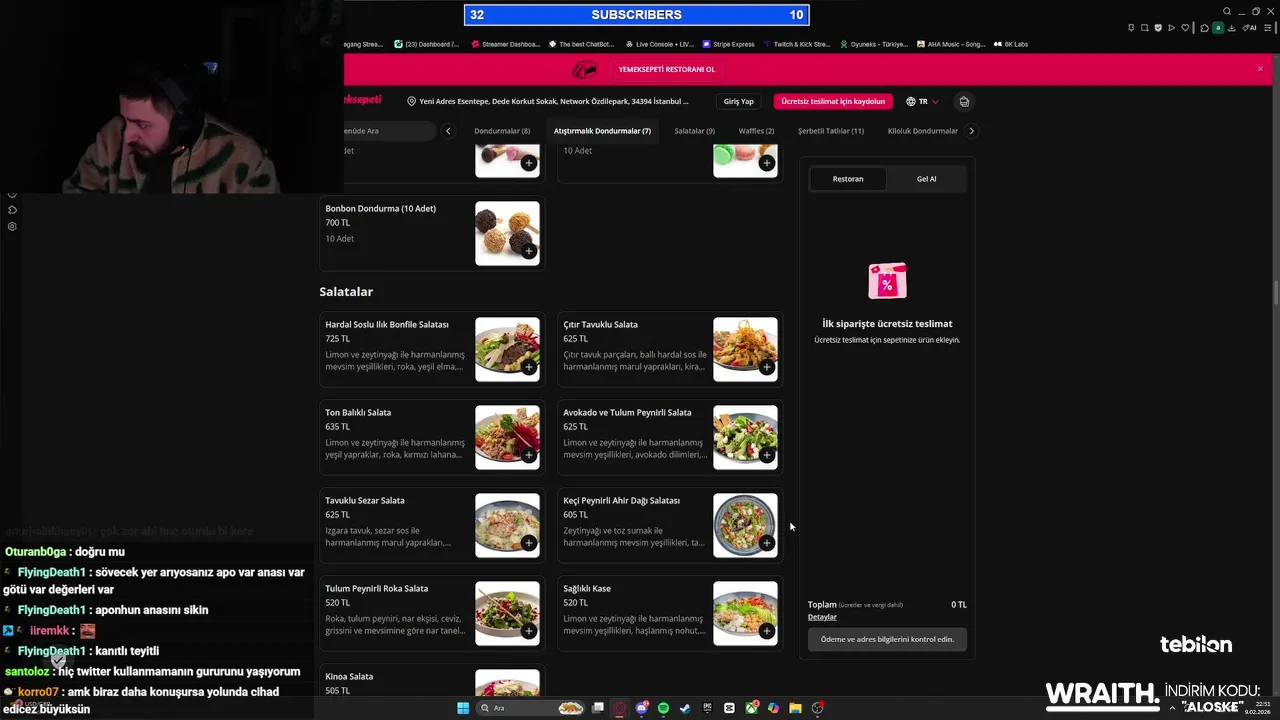
Task: Click the location pin icon beside address
Action: (x=411, y=101)
